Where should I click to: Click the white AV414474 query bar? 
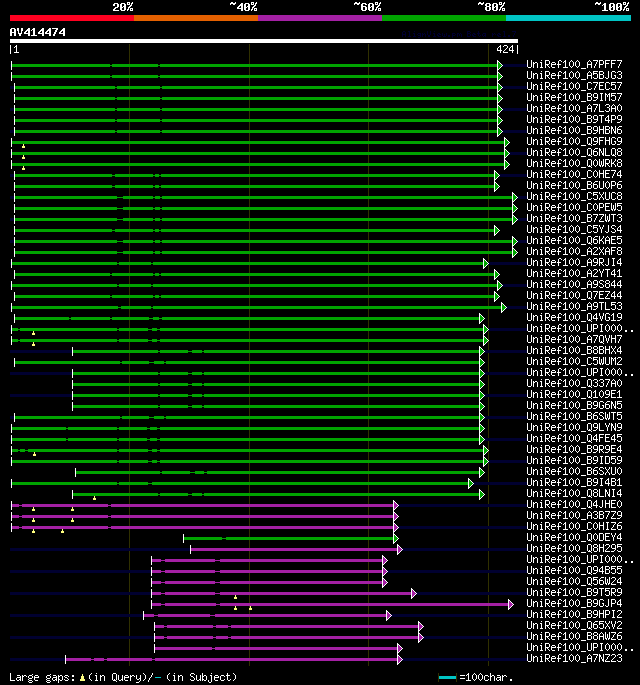(x=264, y=41)
